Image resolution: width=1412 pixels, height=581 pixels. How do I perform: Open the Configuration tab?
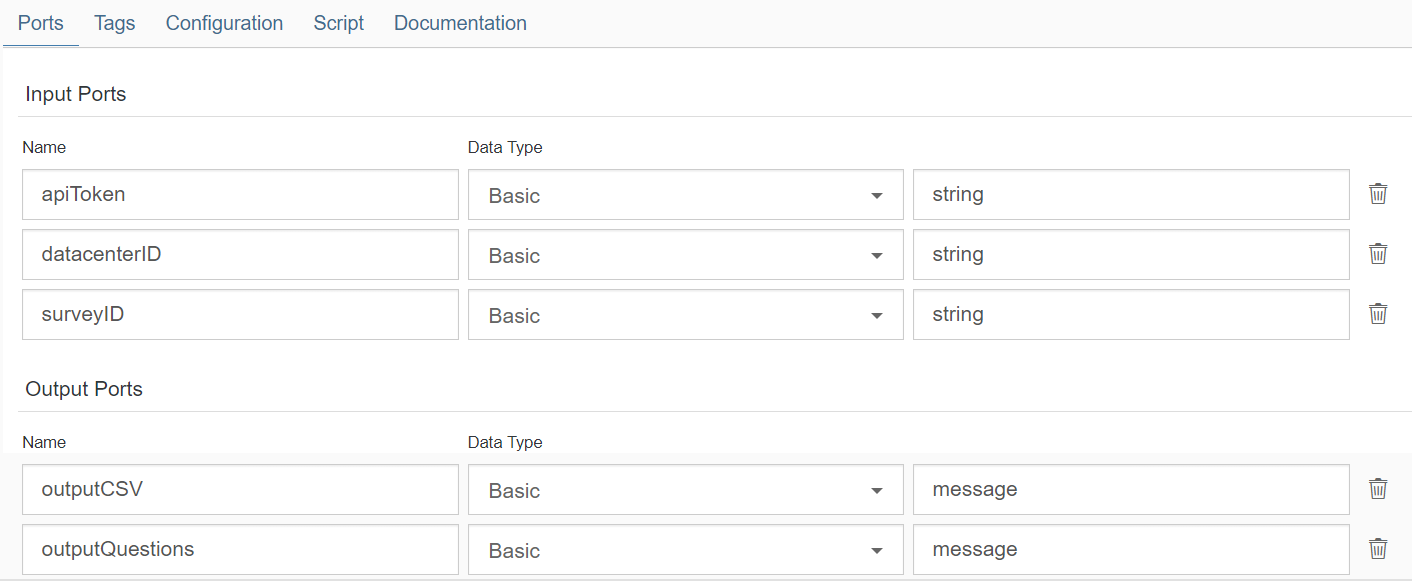pyautogui.click(x=224, y=23)
